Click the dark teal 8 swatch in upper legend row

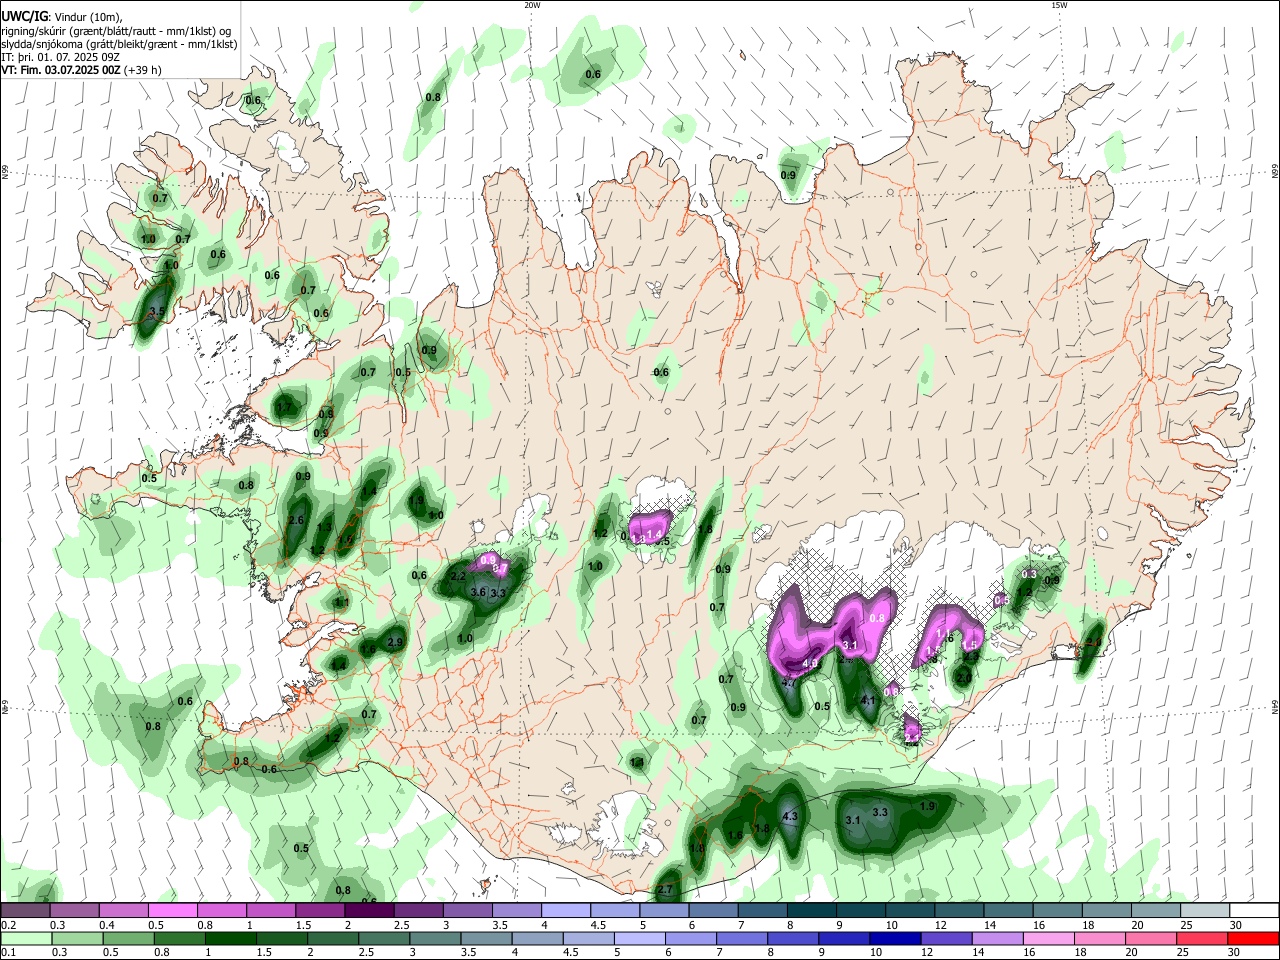(812, 910)
